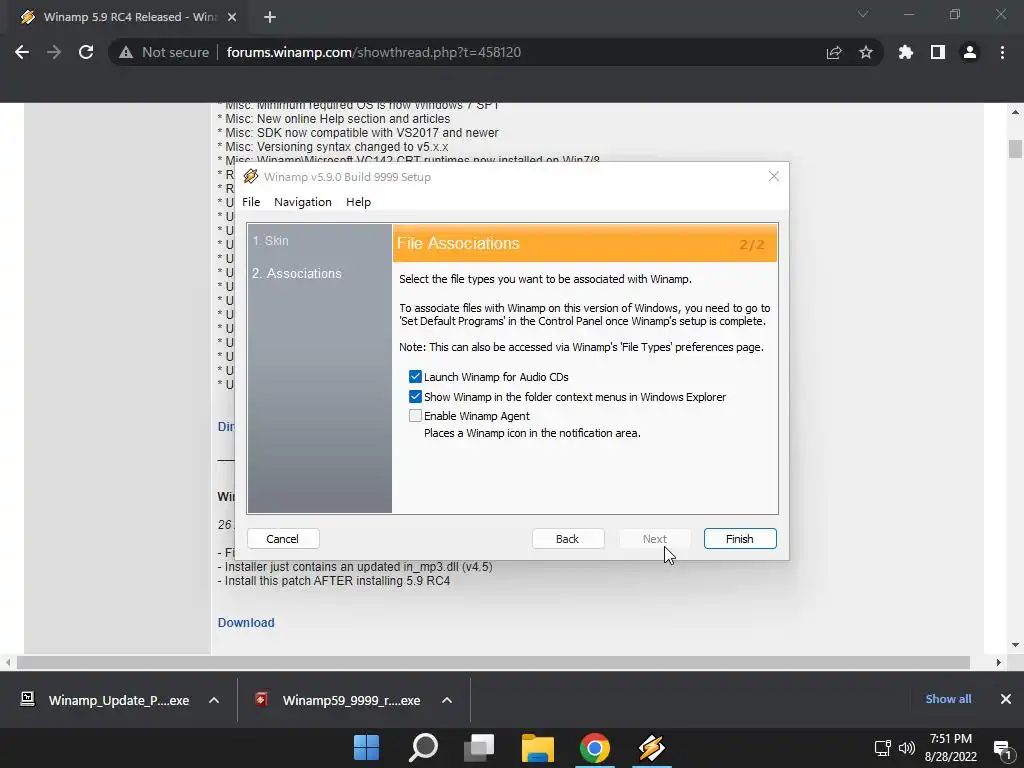Viewport: 1024px width, 768px height.
Task: Click the text 'Misc: New online Help section and articles'
Action: 338,119
